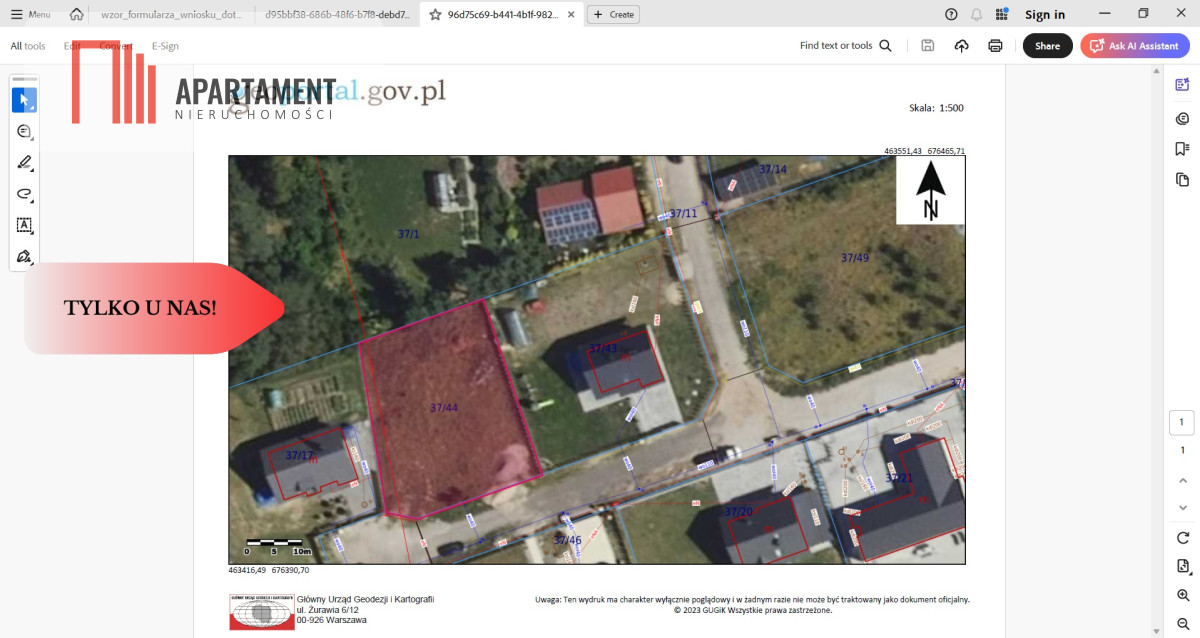Choose the add comment tool
This screenshot has width=1200, height=638.
(x=24, y=132)
